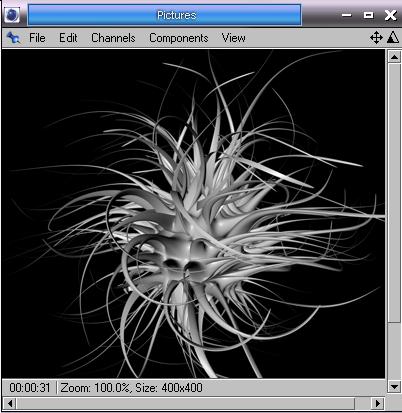Open the View menu
The width and height of the screenshot is (402, 413).
tap(233, 38)
